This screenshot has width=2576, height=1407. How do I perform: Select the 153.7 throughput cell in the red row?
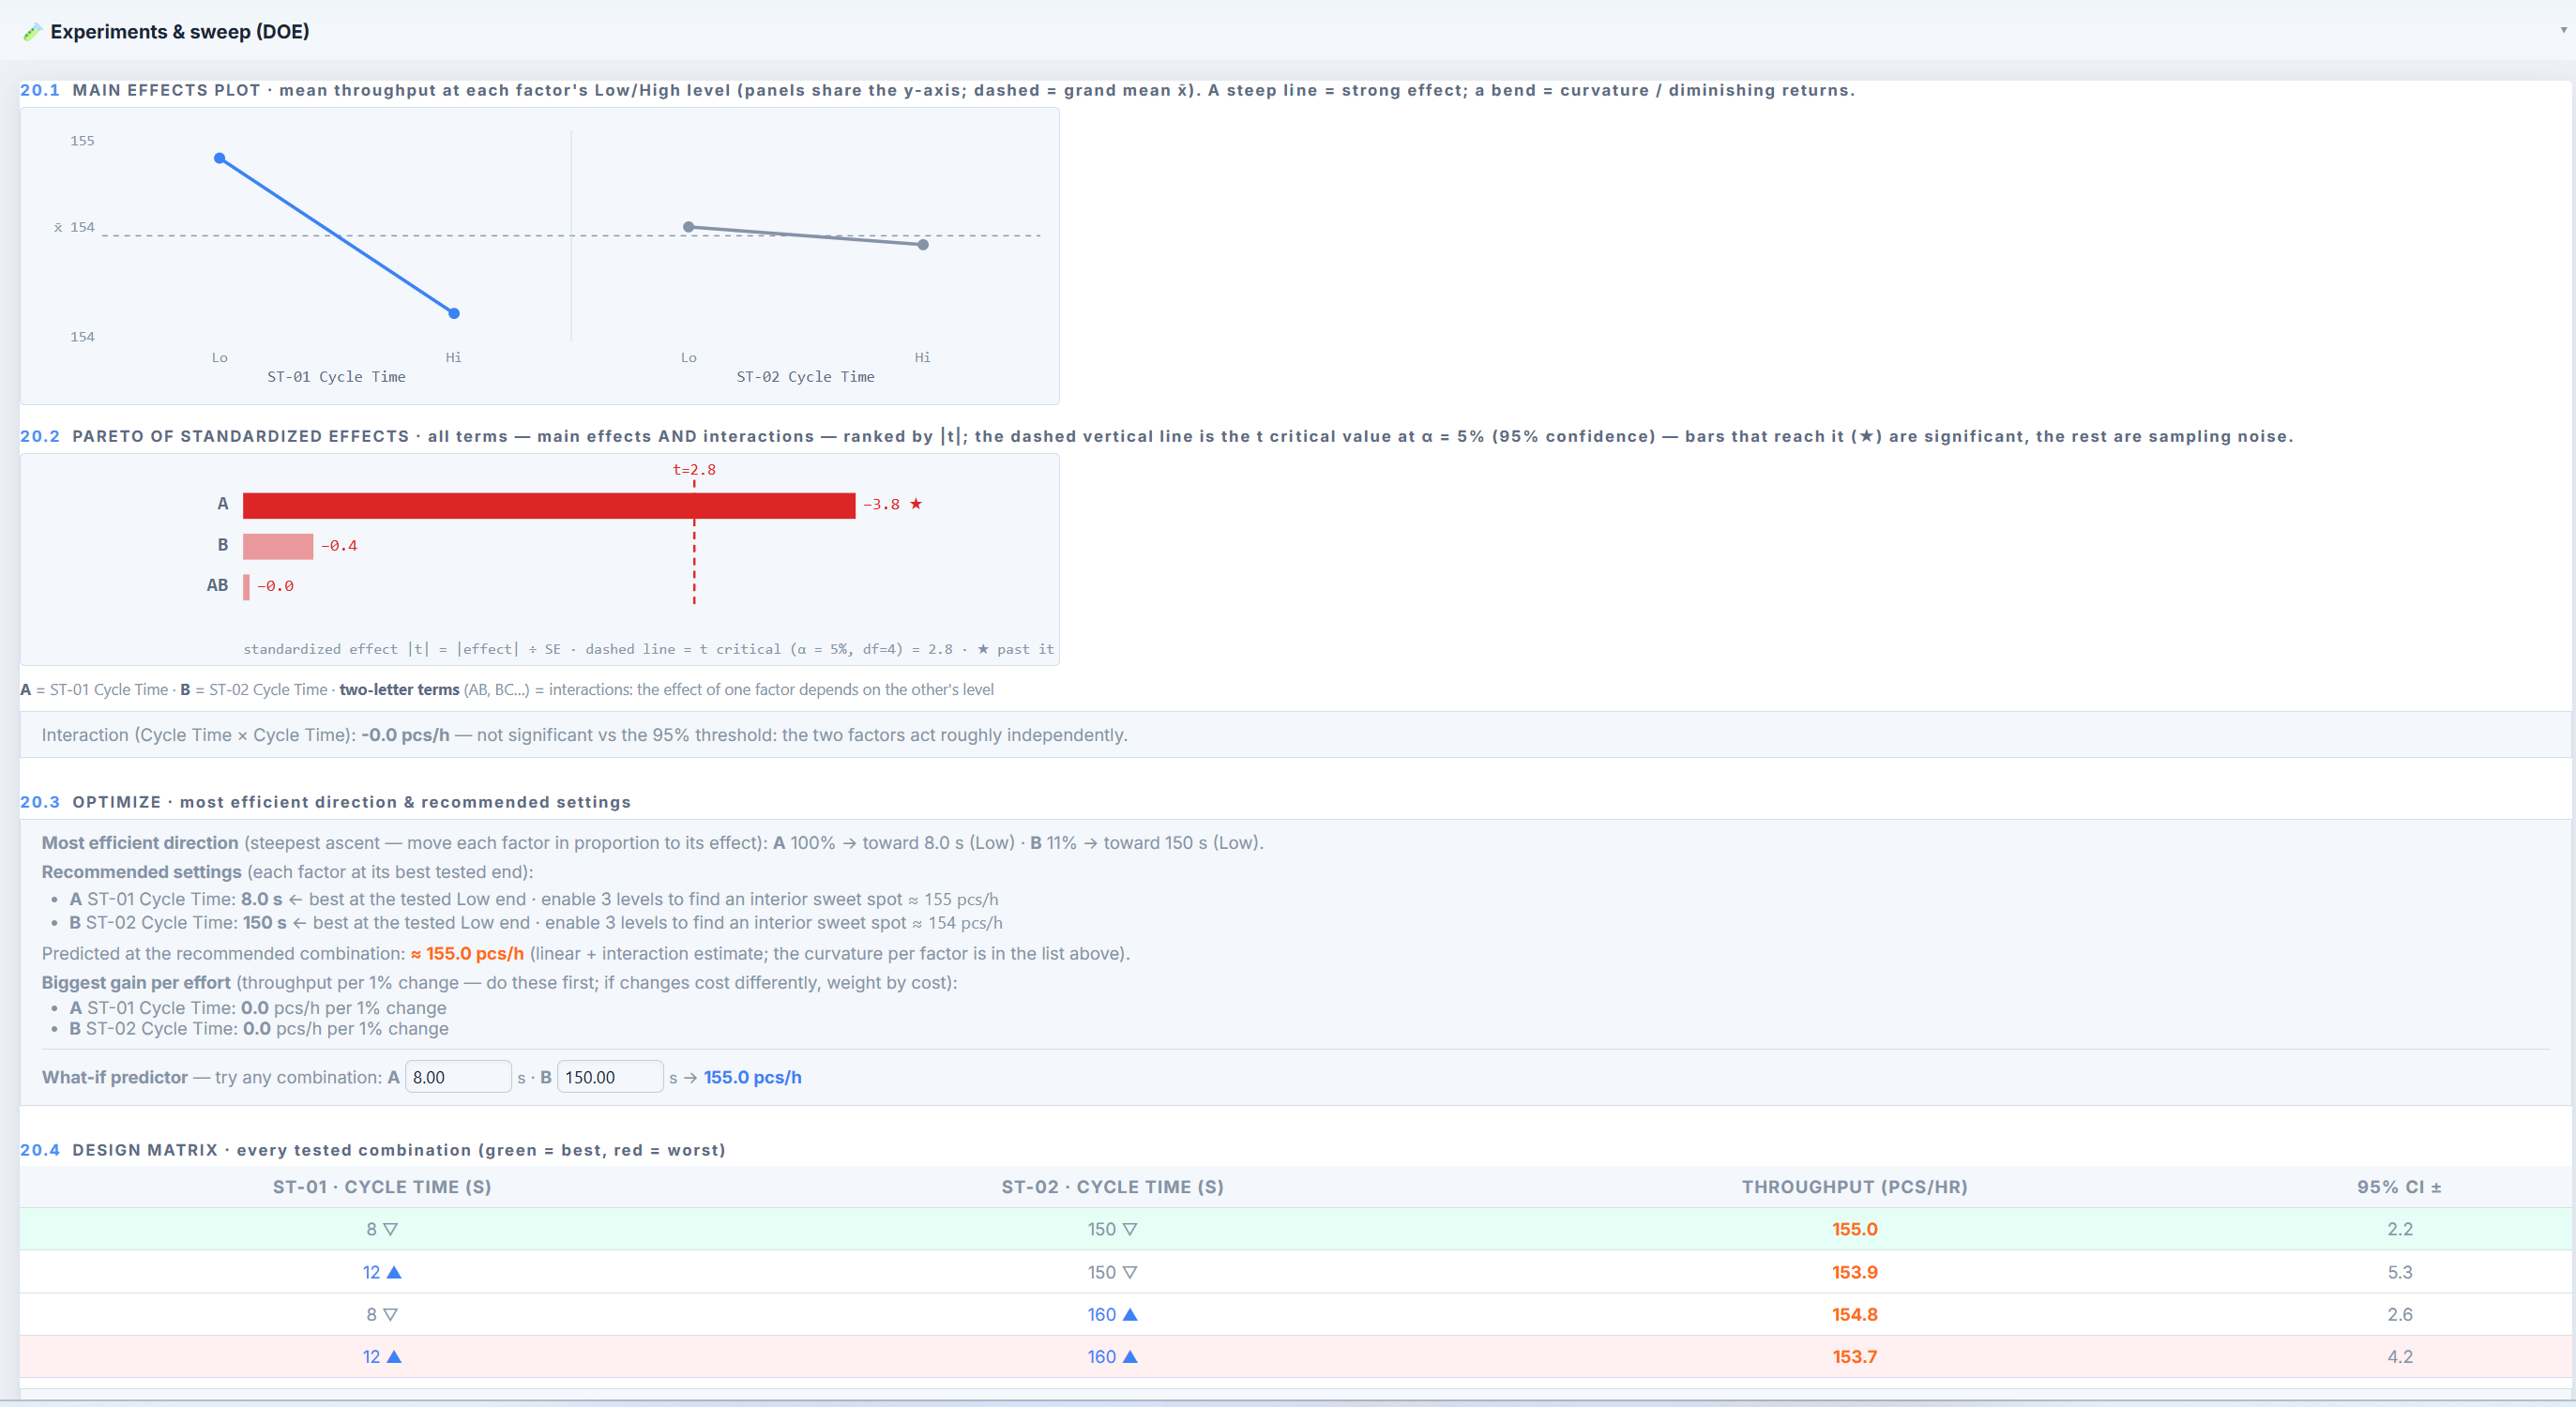point(1855,1357)
